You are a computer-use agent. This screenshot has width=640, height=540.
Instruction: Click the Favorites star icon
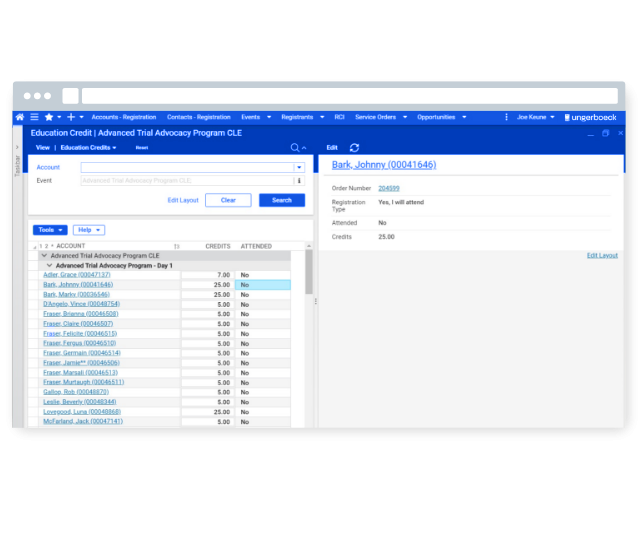[49, 117]
